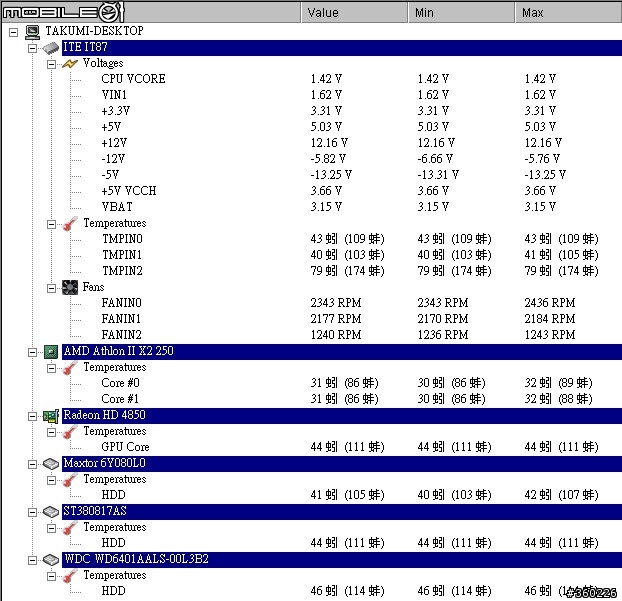The width and height of the screenshot is (622, 601).
Task: Collapse the Voltages group
Action: coord(51,64)
